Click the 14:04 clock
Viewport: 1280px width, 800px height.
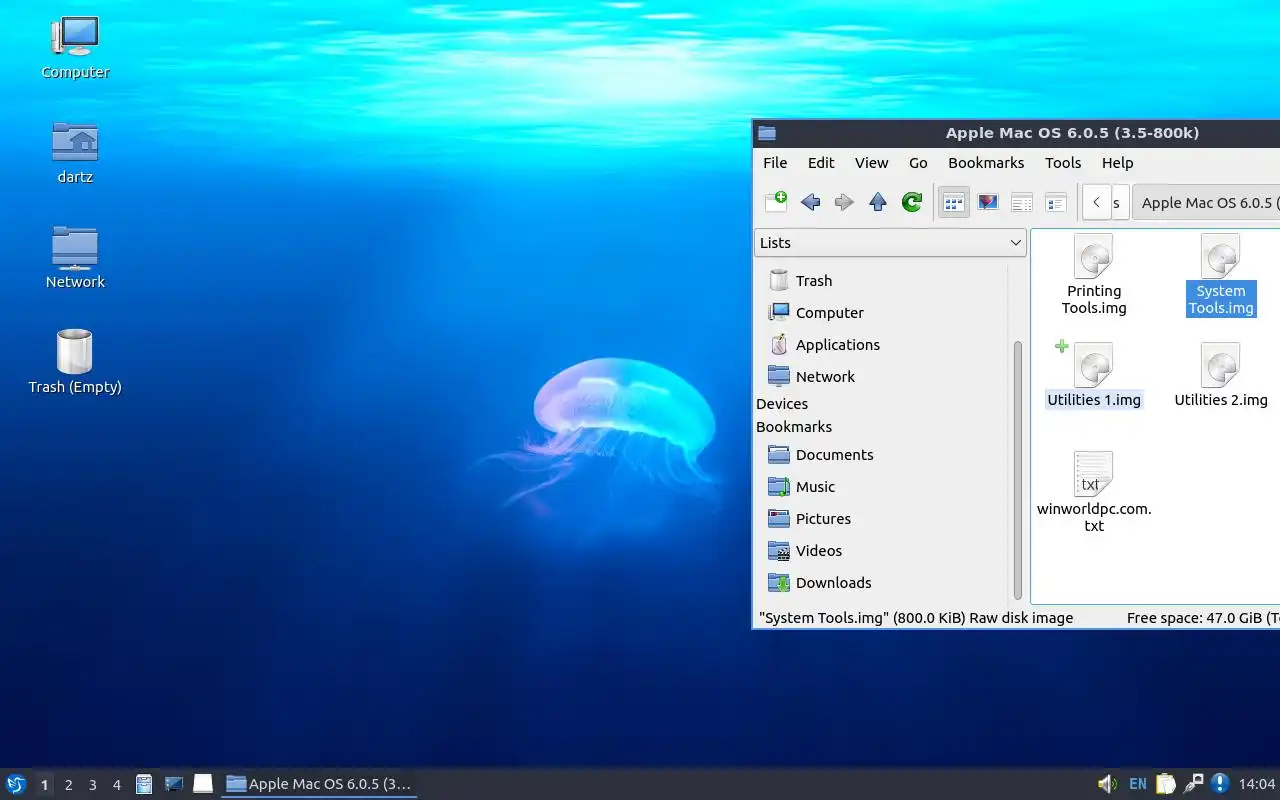[1257, 784]
